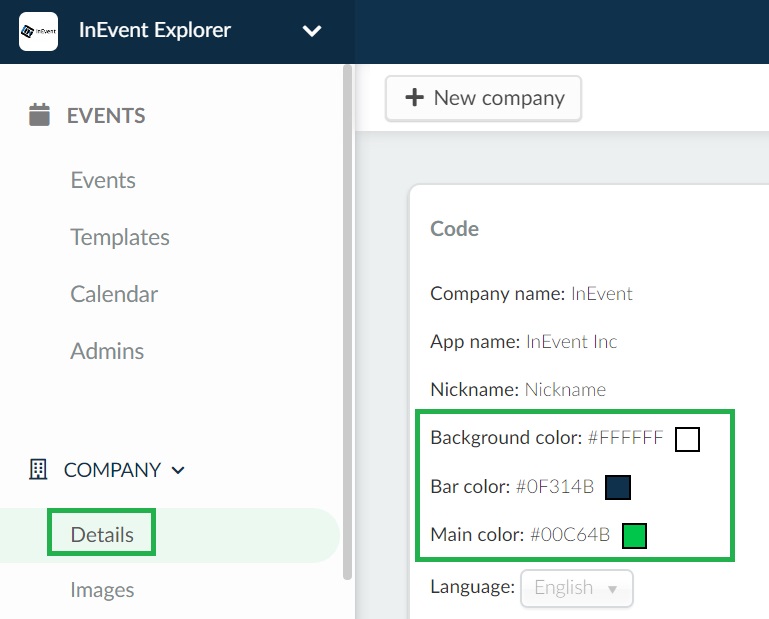Click the dark blue Bar color swatch
The height and width of the screenshot is (619, 769).
[x=618, y=487]
